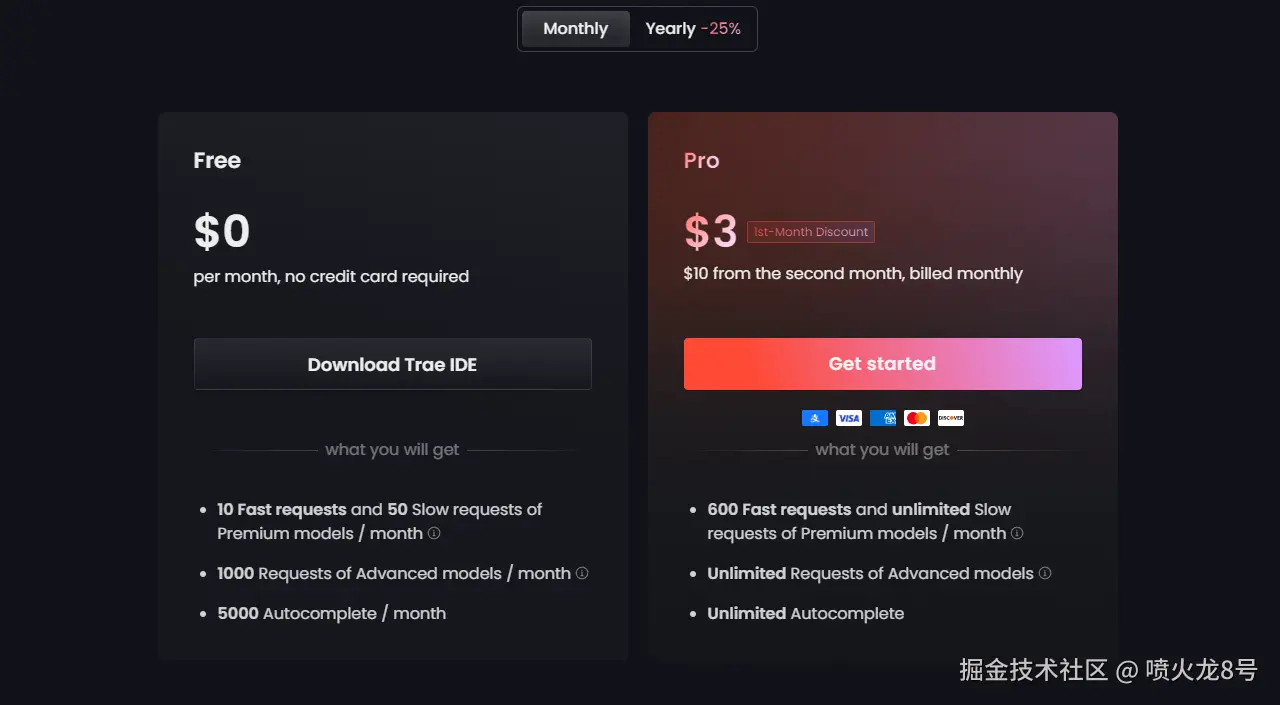Click the Mastercard payment icon

(916, 417)
